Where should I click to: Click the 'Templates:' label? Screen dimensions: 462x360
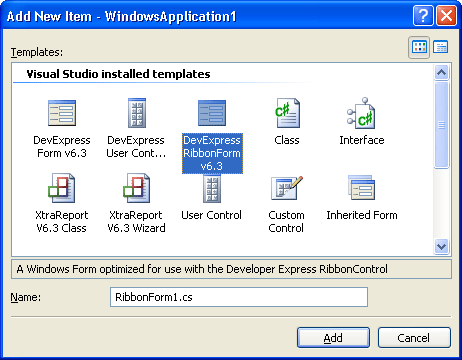tap(37, 52)
